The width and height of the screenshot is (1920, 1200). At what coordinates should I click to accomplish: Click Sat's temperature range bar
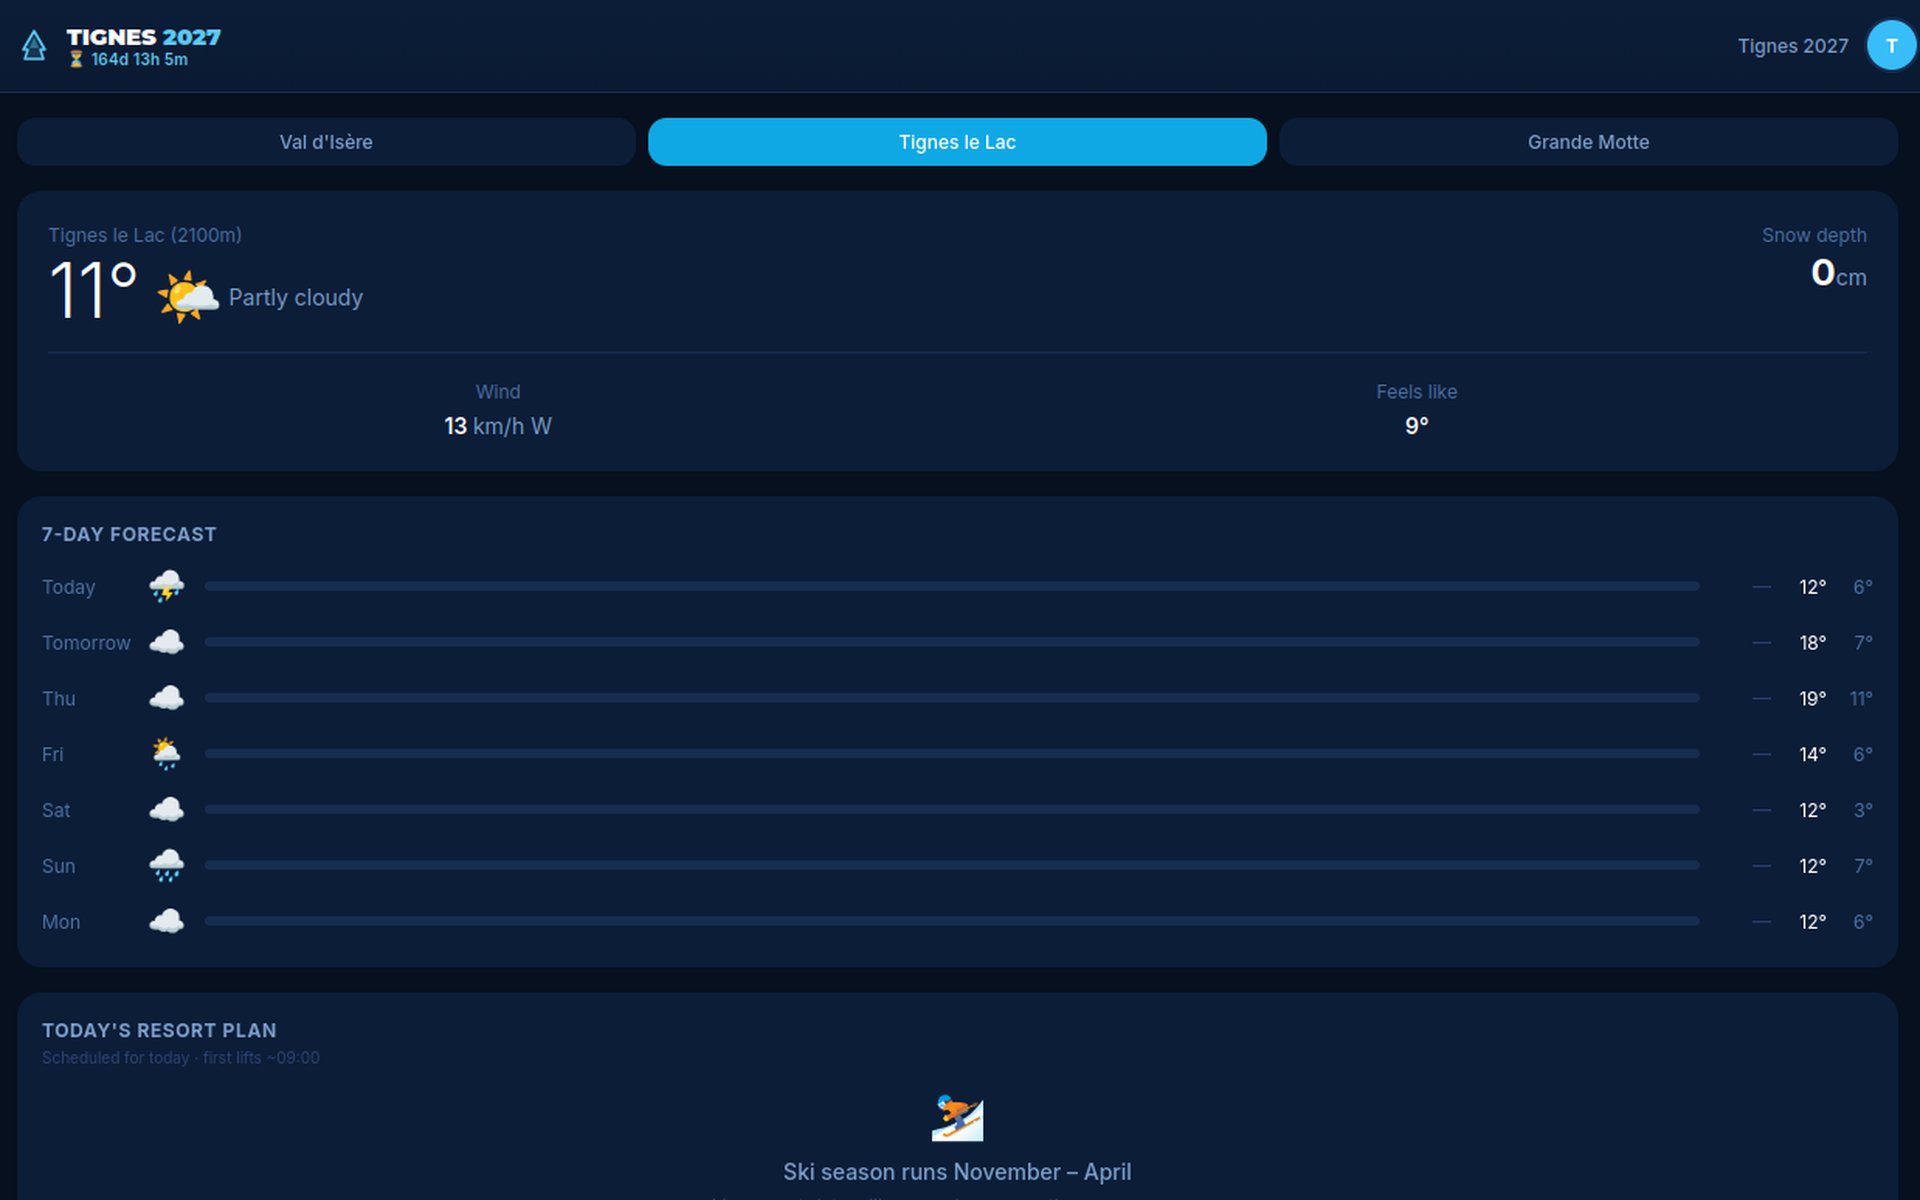(952, 810)
